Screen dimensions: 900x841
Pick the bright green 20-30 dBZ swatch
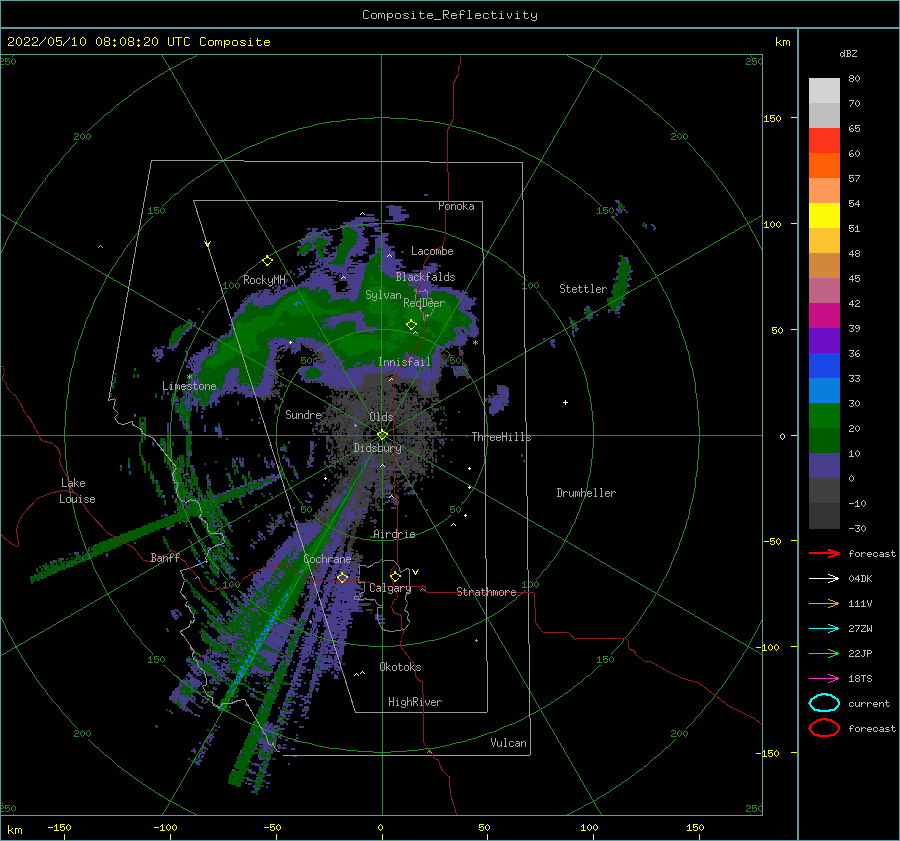click(824, 416)
